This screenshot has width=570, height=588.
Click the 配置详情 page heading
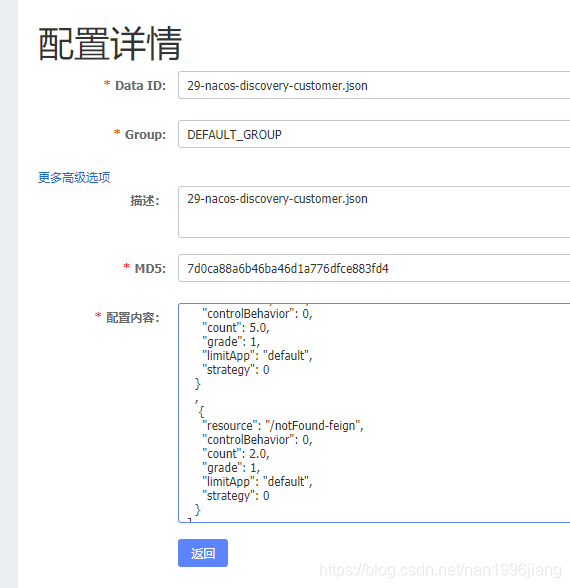(x=110, y=44)
